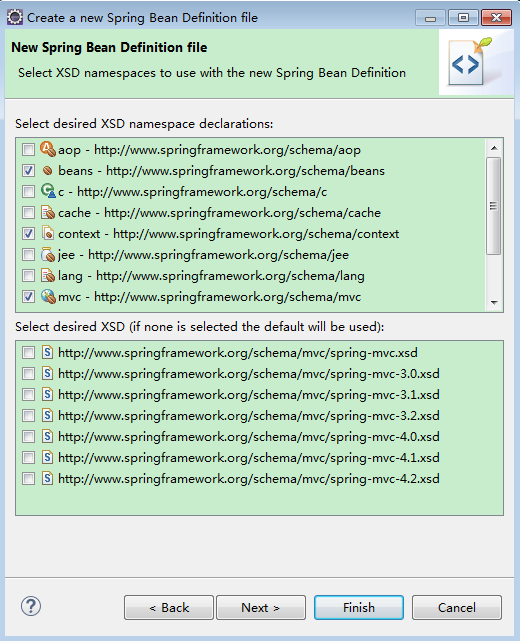520x641 pixels.
Task: Click the mvc namespace globe icon
Action: pyautogui.click(x=48, y=296)
